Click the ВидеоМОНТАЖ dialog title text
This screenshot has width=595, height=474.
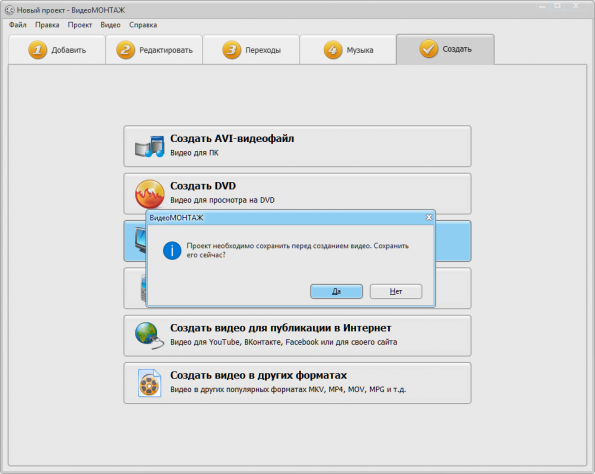tap(176, 218)
